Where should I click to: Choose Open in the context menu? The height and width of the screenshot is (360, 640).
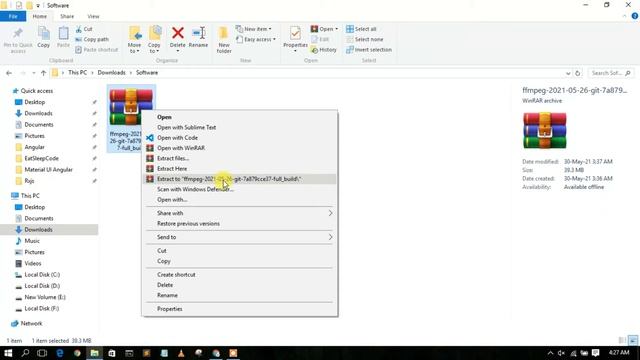tap(240, 117)
